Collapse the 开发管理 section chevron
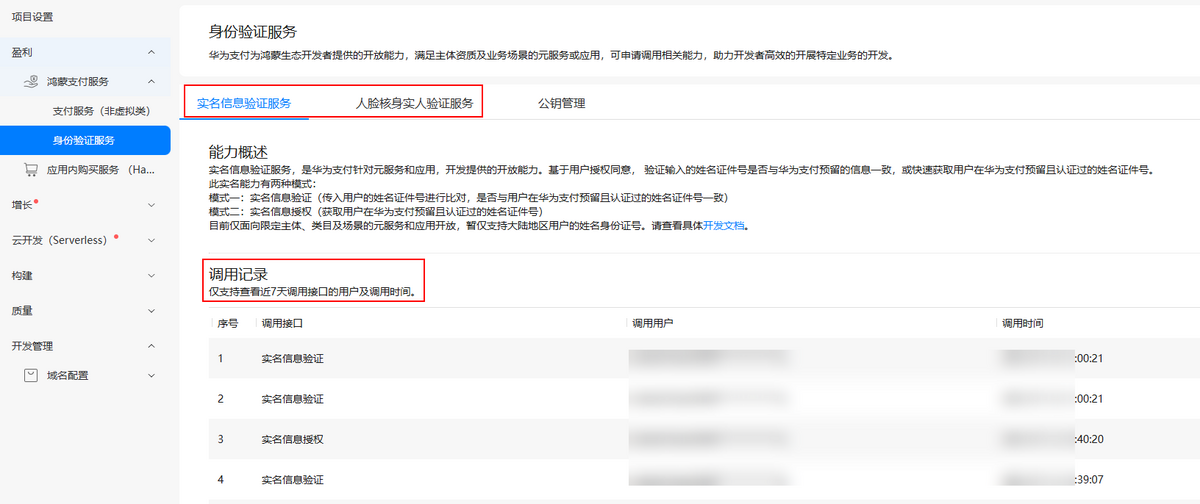Screen dimensions: 1200x504 tap(151, 346)
